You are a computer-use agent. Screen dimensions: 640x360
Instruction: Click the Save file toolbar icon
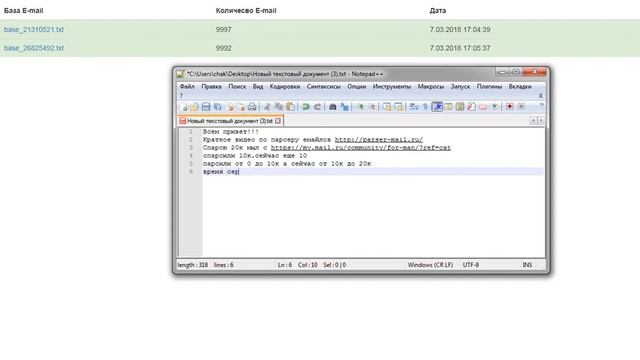pyautogui.click(x=206, y=107)
